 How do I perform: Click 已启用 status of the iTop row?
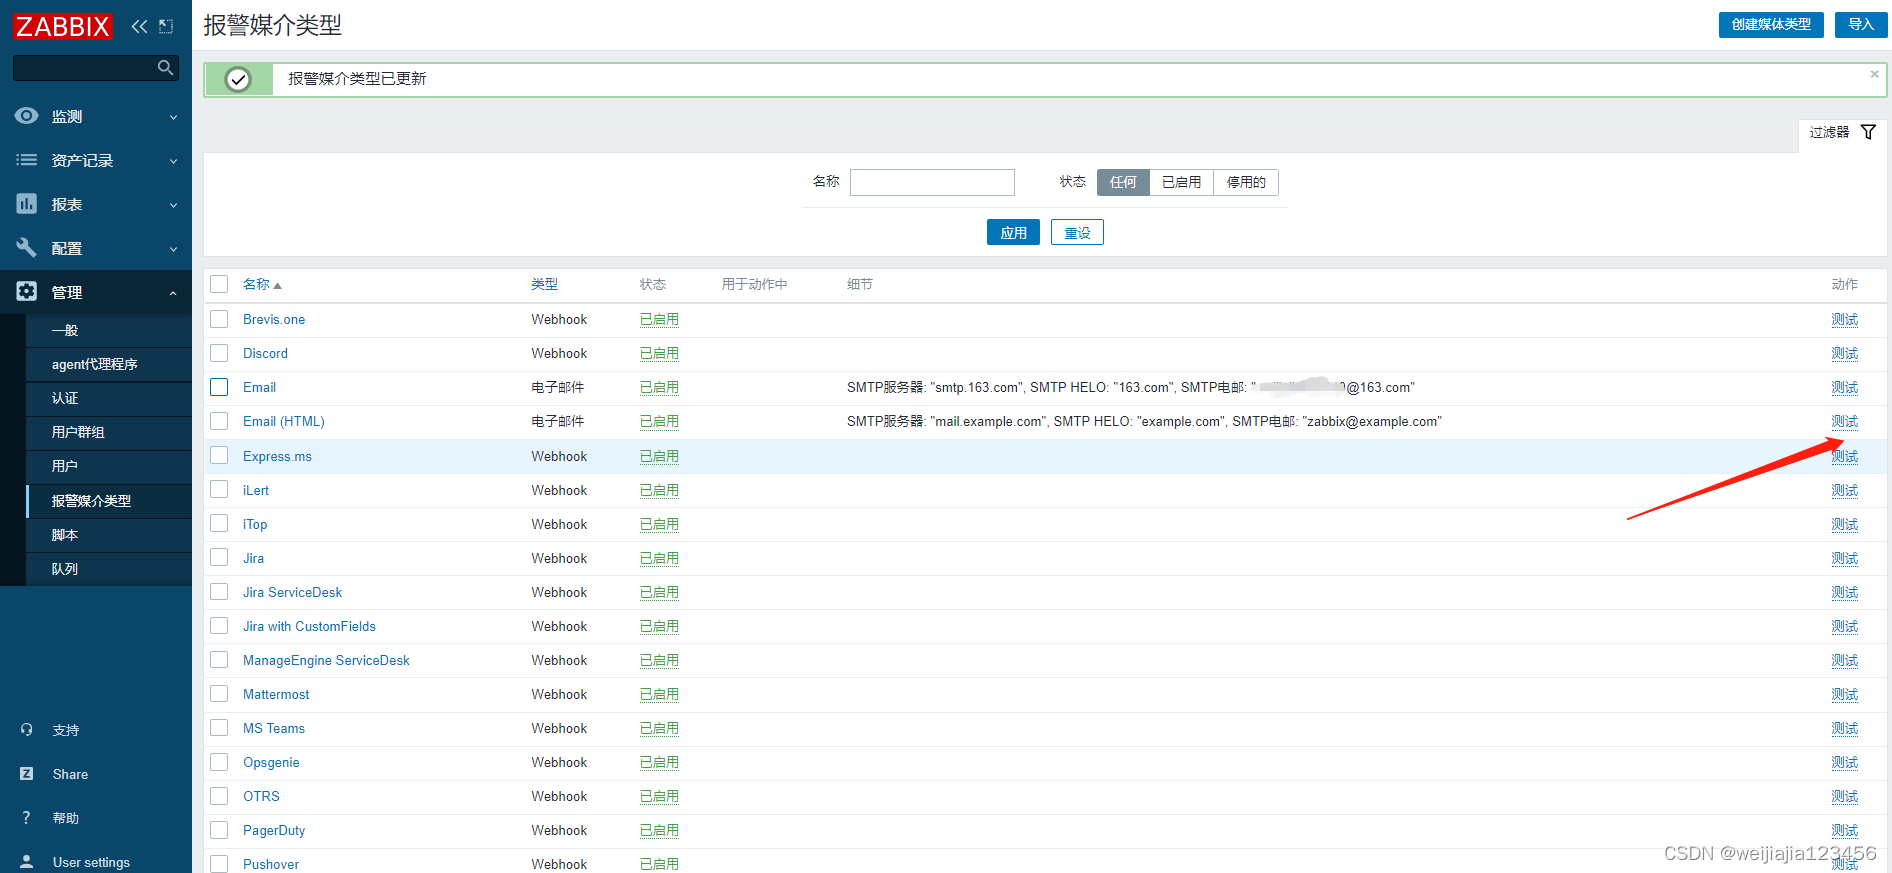tap(659, 524)
